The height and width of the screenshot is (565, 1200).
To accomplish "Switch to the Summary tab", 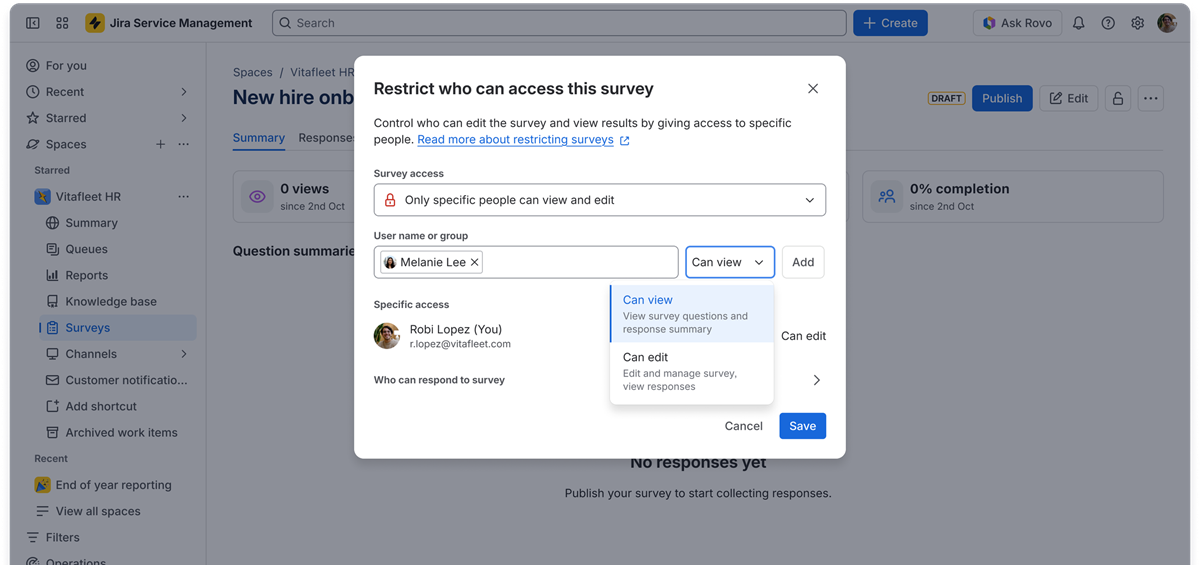I will click(x=259, y=138).
